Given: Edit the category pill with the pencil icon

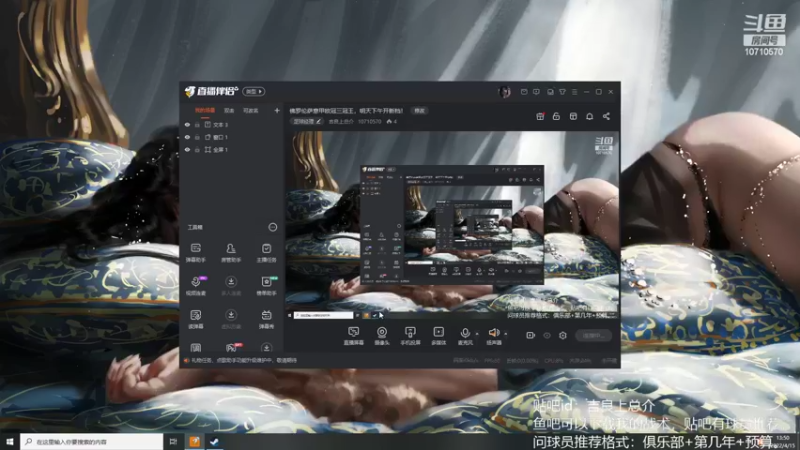Looking at the screenshot, I should coord(307,121).
